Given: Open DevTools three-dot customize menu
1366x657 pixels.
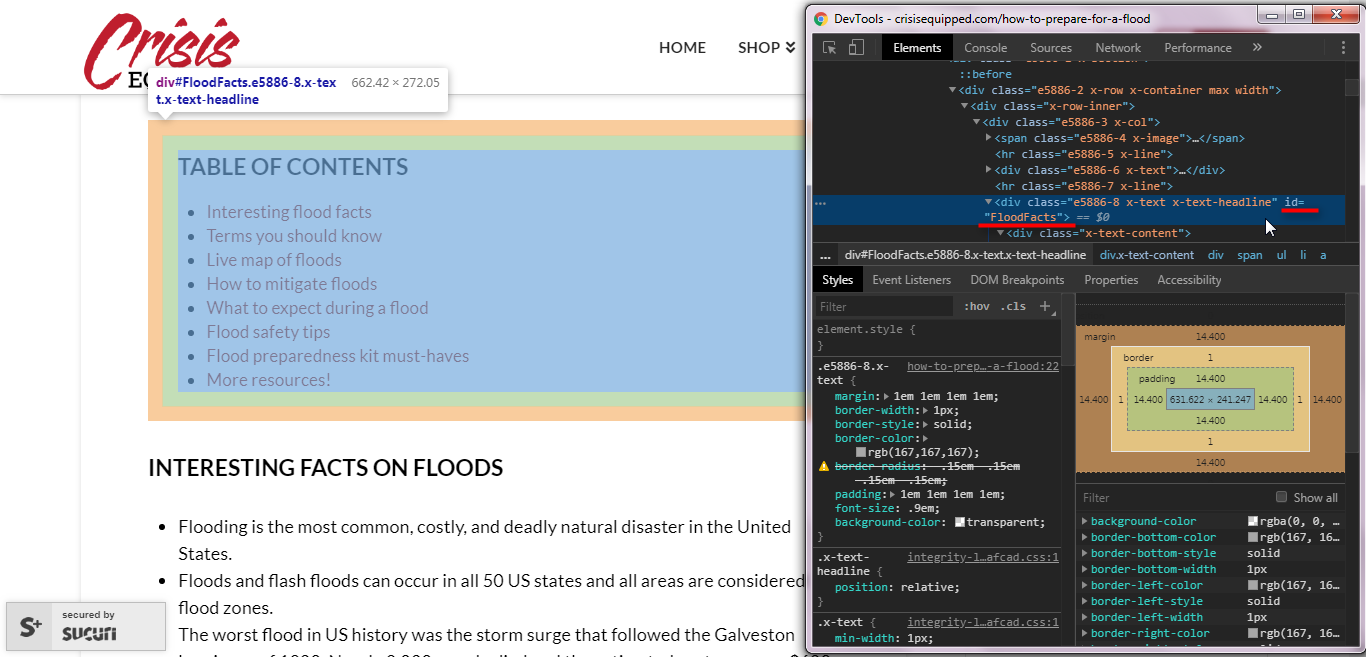Looking at the screenshot, I should tap(1342, 47).
